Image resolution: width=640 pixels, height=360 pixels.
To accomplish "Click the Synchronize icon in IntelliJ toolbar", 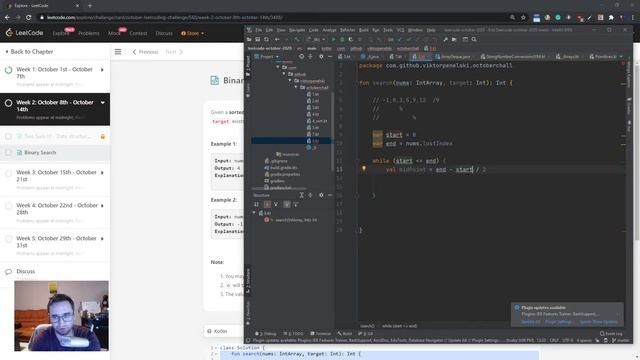I will click(266, 40).
